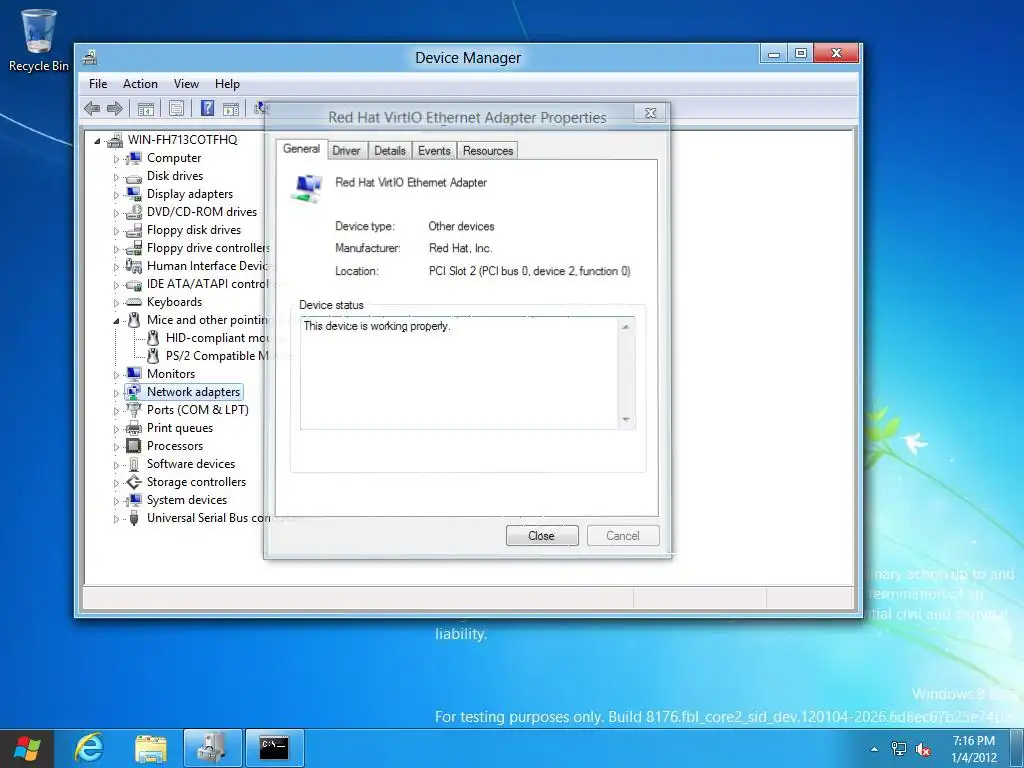This screenshot has height=768, width=1024.
Task: Select the System devices icon
Action: 134,500
